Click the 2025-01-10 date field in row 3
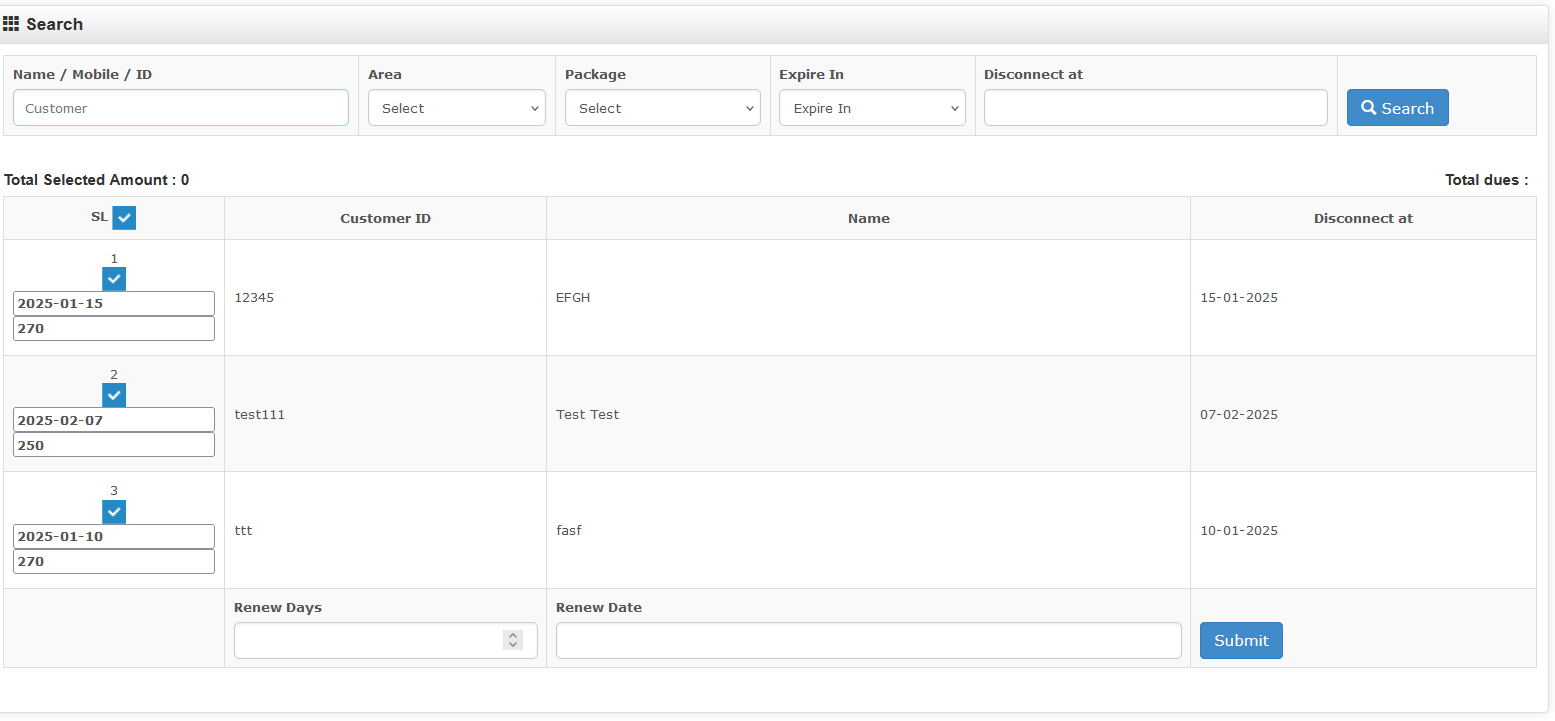Viewport: 1555px width, 721px height. point(114,537)
